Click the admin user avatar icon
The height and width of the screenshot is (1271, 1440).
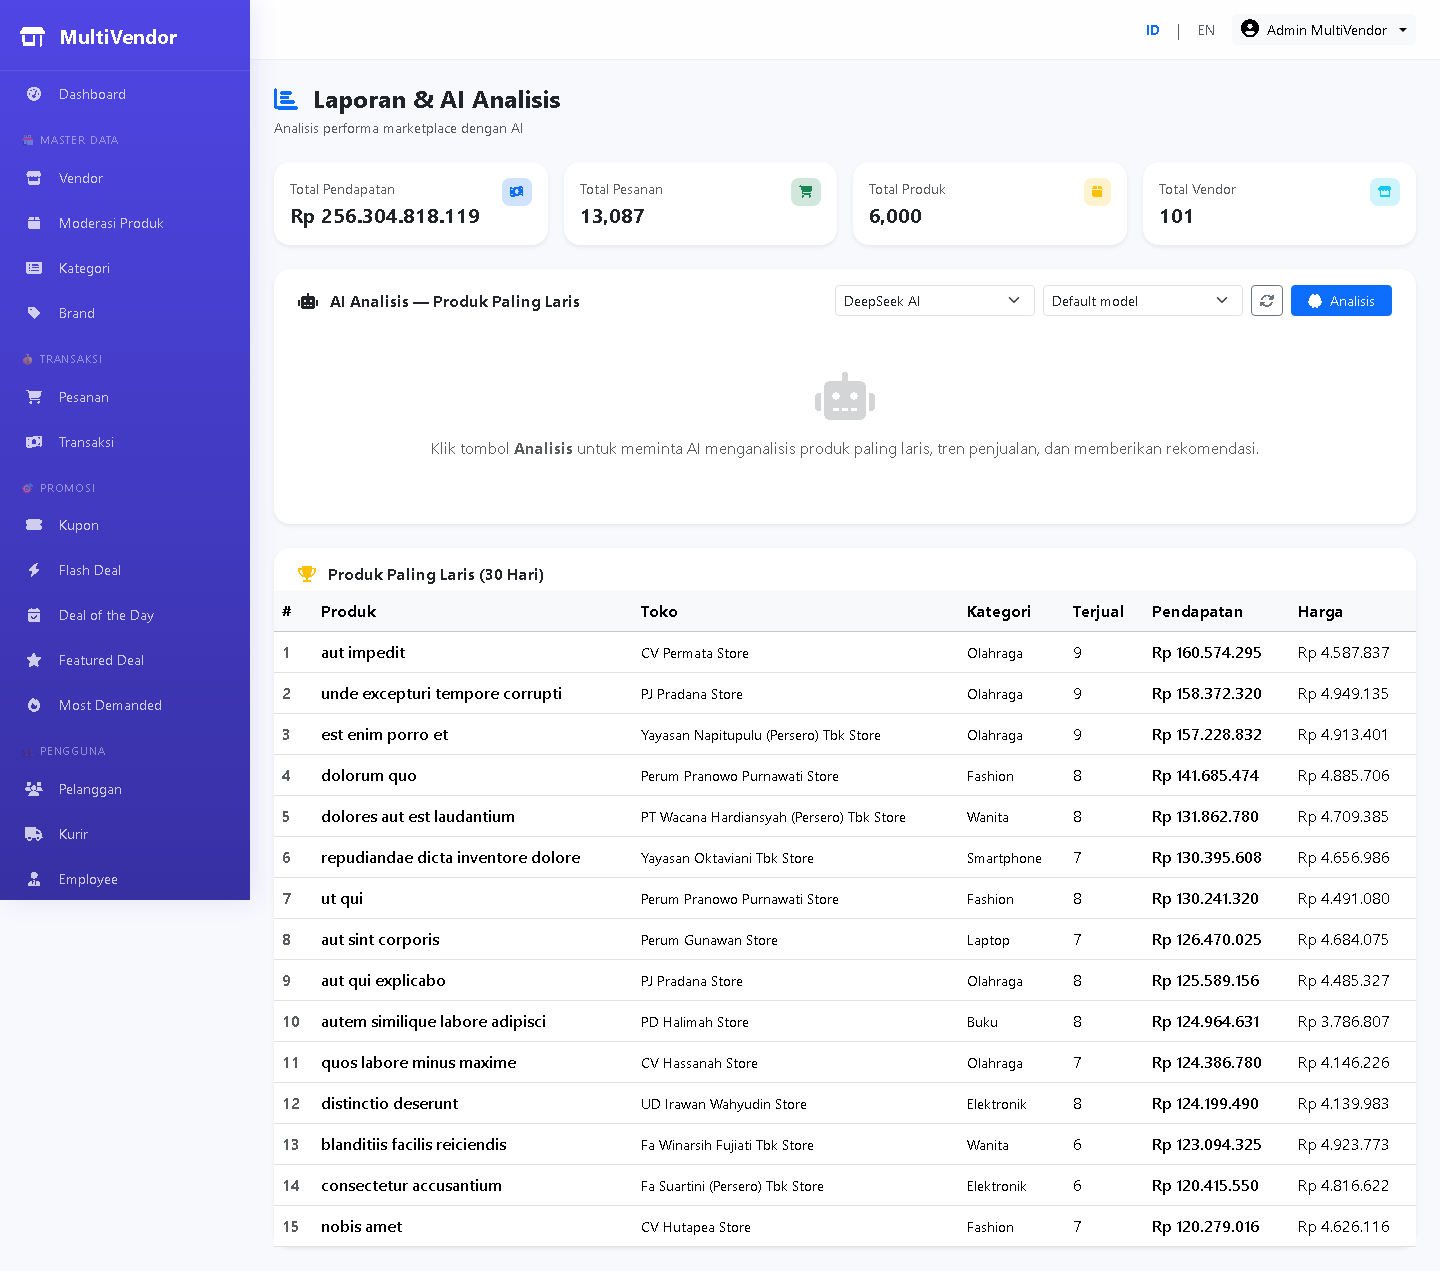coord(1250,29)
